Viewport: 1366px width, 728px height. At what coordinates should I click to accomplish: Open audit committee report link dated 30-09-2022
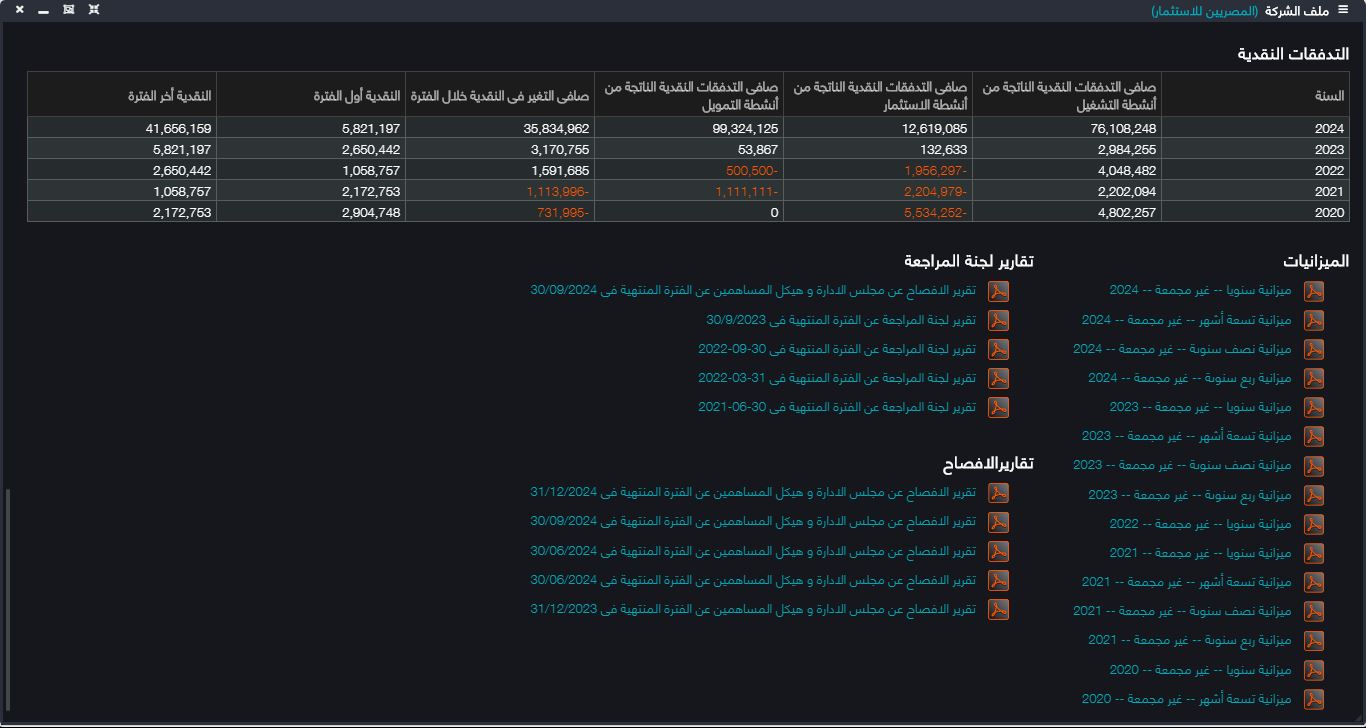(x=836, y=349)
